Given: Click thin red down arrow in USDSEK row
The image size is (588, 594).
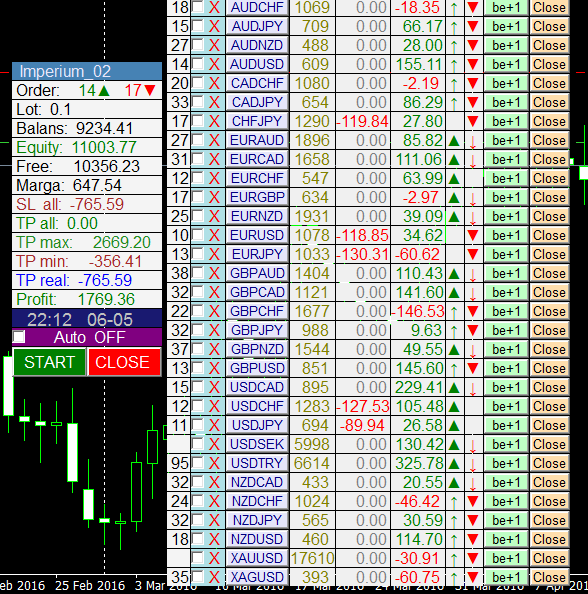Looking at the screenshot, I should 472,445.
